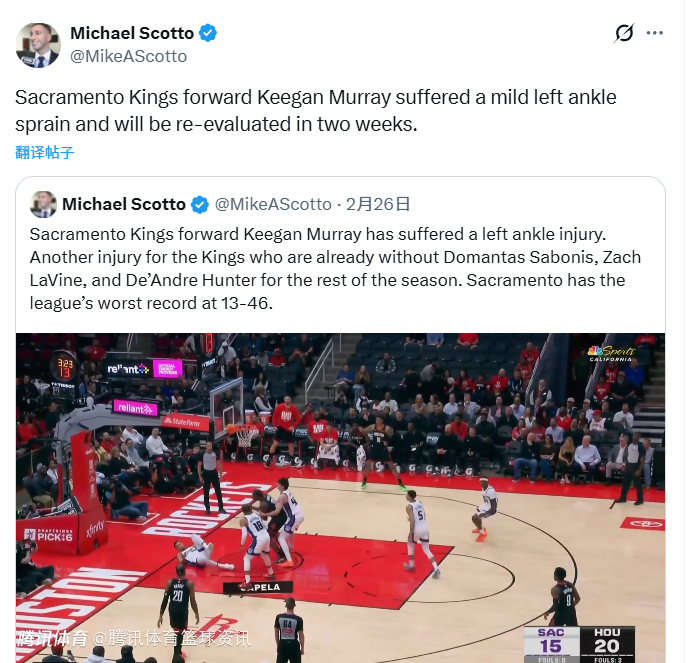
Task: Click the small avatar in the quoted tweet
Action: pos(43,204)
